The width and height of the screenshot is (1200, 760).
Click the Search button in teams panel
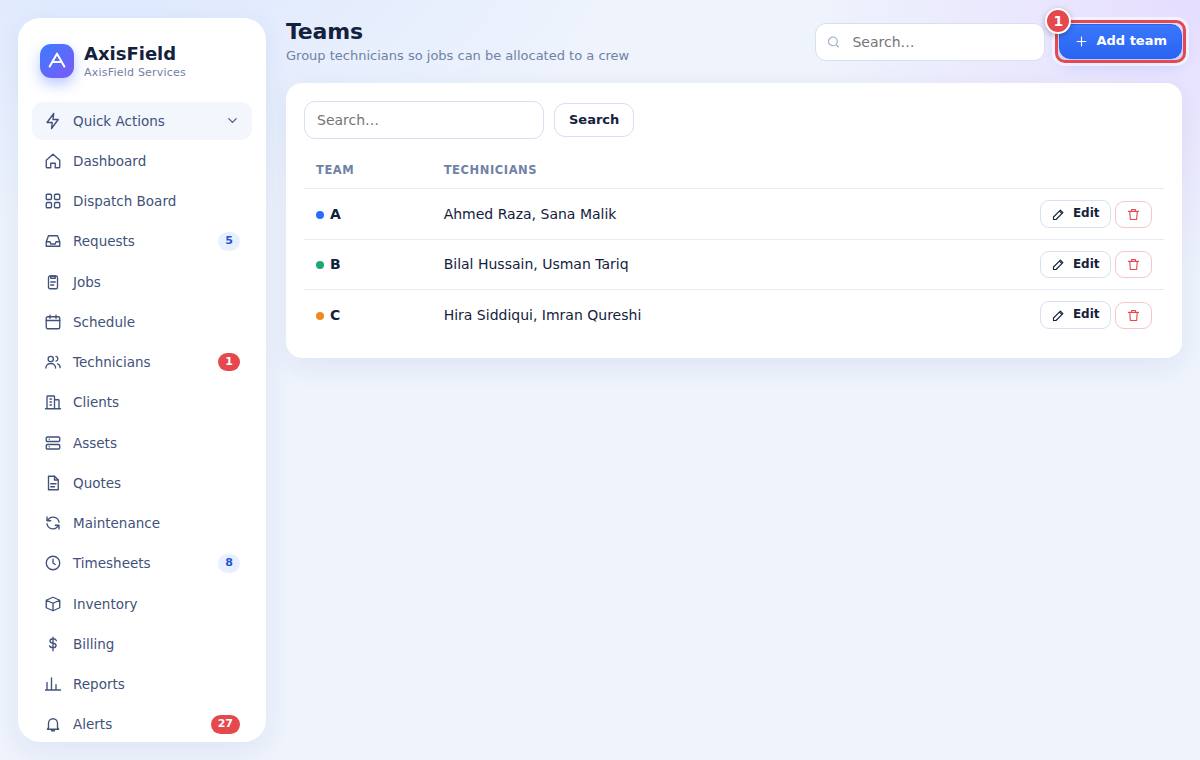(x=594, y=120)
